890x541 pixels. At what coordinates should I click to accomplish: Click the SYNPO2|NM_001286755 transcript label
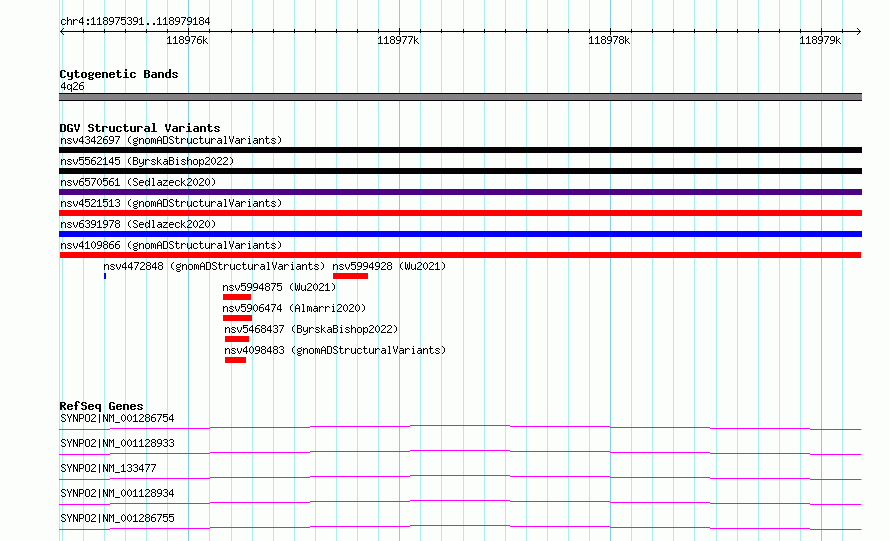click(117, 518)
